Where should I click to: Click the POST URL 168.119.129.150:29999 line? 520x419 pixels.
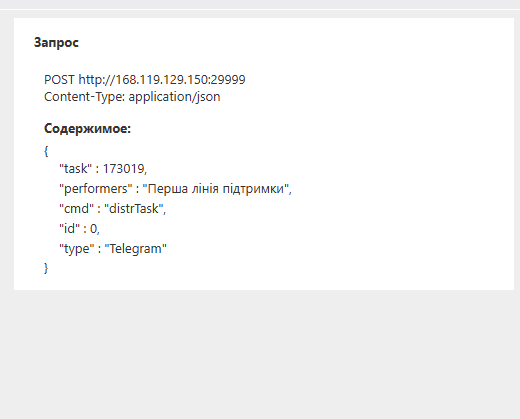[145, 80]
